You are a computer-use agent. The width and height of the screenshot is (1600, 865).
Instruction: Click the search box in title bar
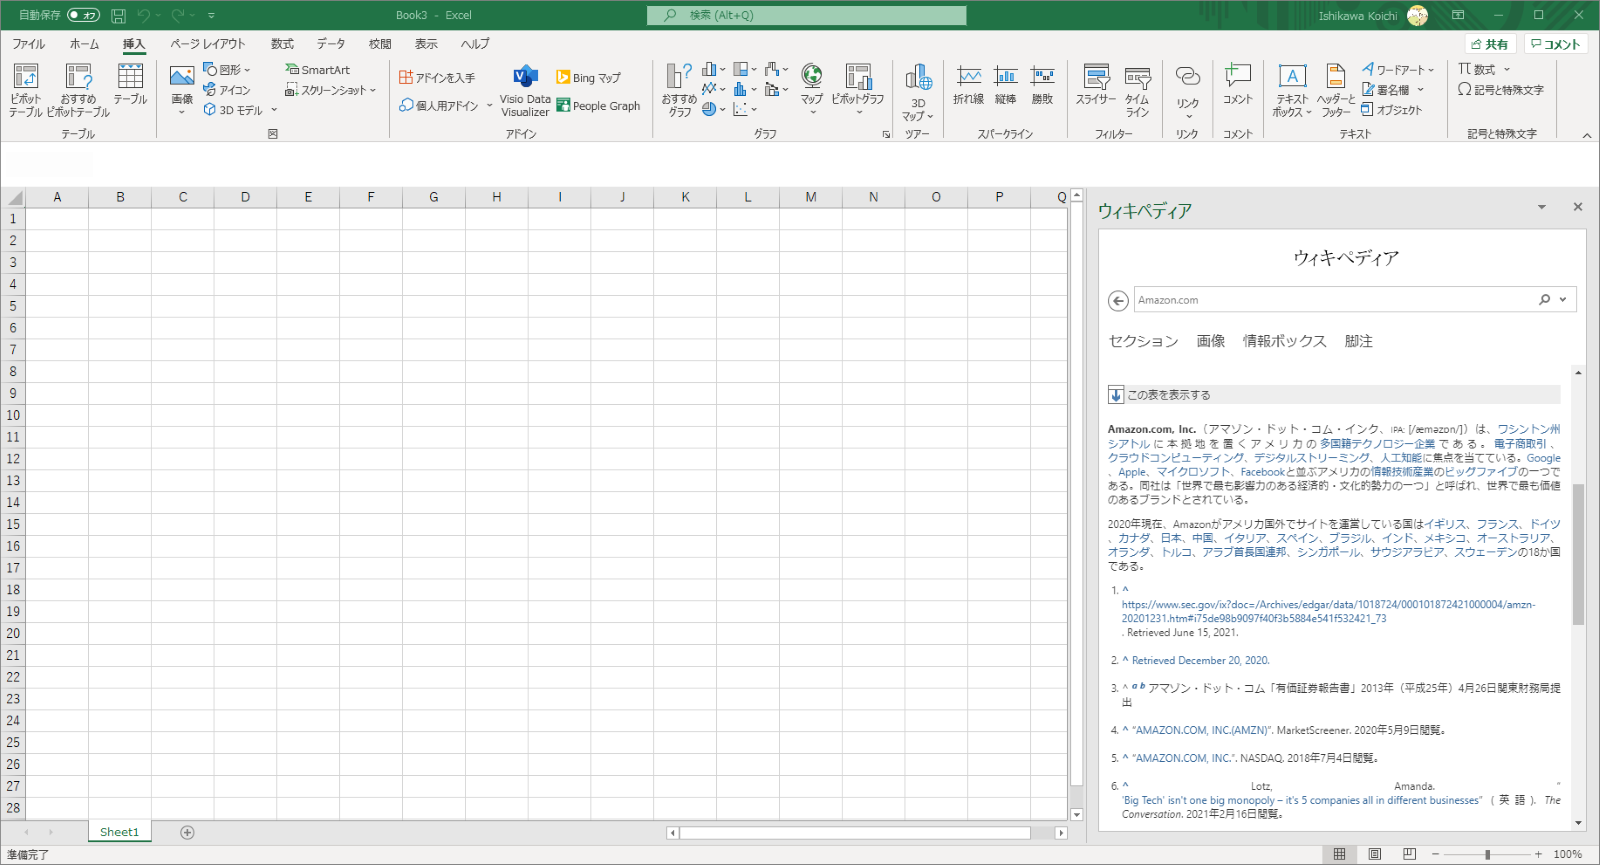807,15
